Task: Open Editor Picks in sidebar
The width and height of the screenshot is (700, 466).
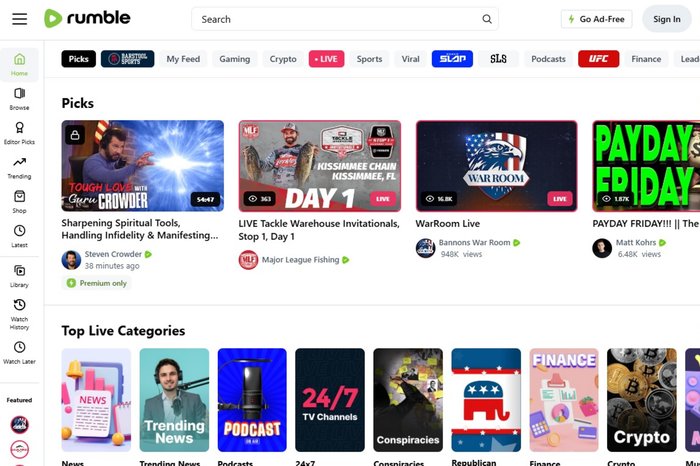Action: tap(20, 133)
